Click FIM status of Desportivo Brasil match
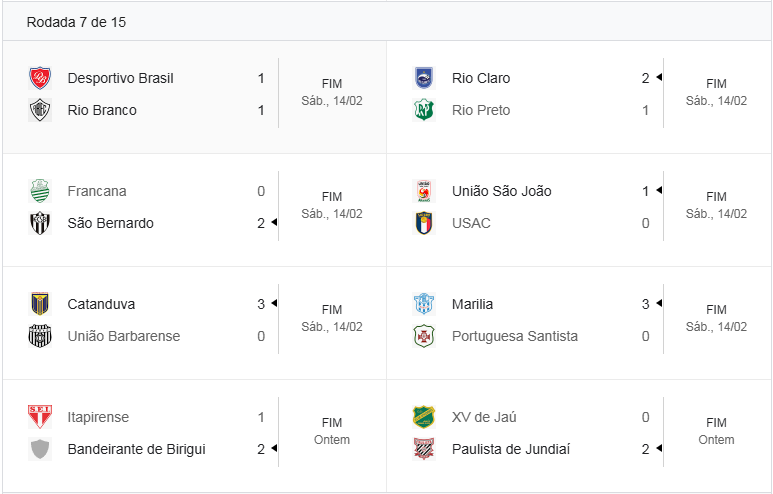This screenshot has width=773, height=494. pyautogui.click(x=332, y=84)
